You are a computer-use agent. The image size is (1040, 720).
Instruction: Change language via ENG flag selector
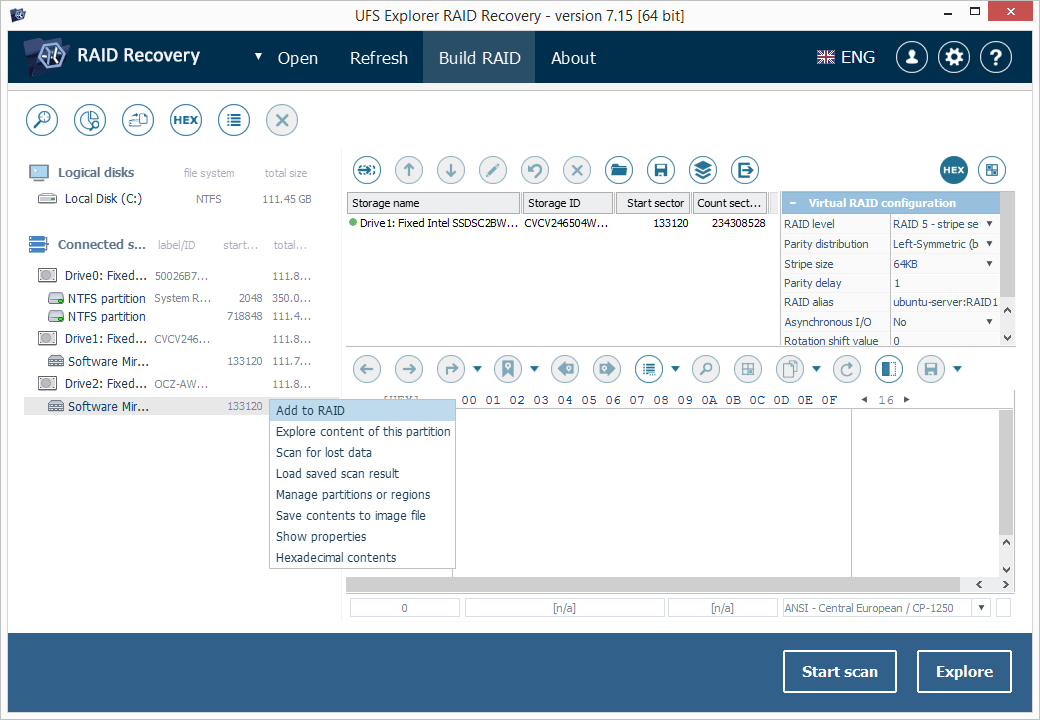point(846,58)
